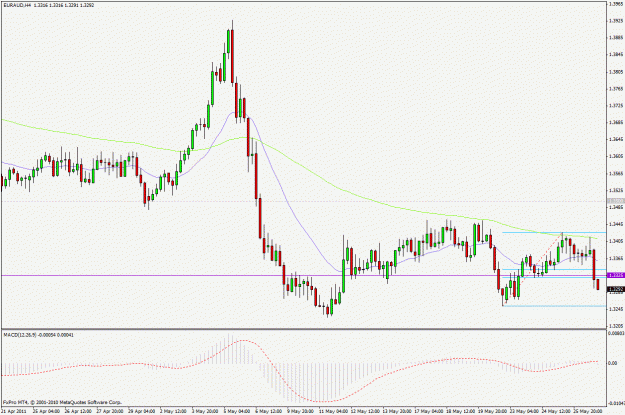625x415 pixels.
Task: Click the black current price tag 1.3292
Action: 615,289
